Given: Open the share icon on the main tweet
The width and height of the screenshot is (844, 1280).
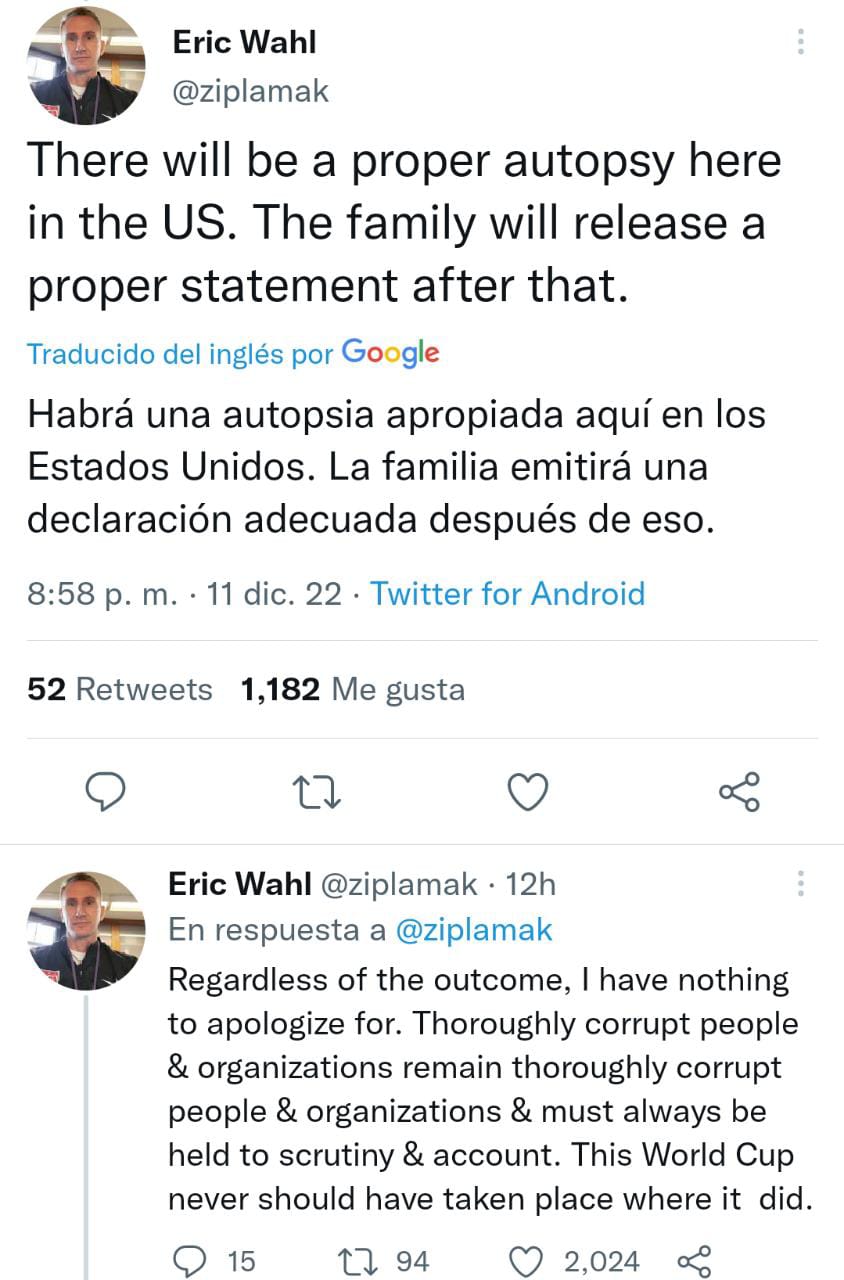Looking at the screenshot, I should point(738,791).
